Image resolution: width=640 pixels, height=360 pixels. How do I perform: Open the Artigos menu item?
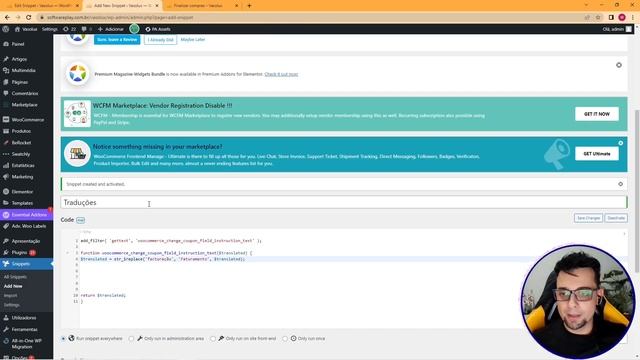pyautogui.click(x=19, y=59)
